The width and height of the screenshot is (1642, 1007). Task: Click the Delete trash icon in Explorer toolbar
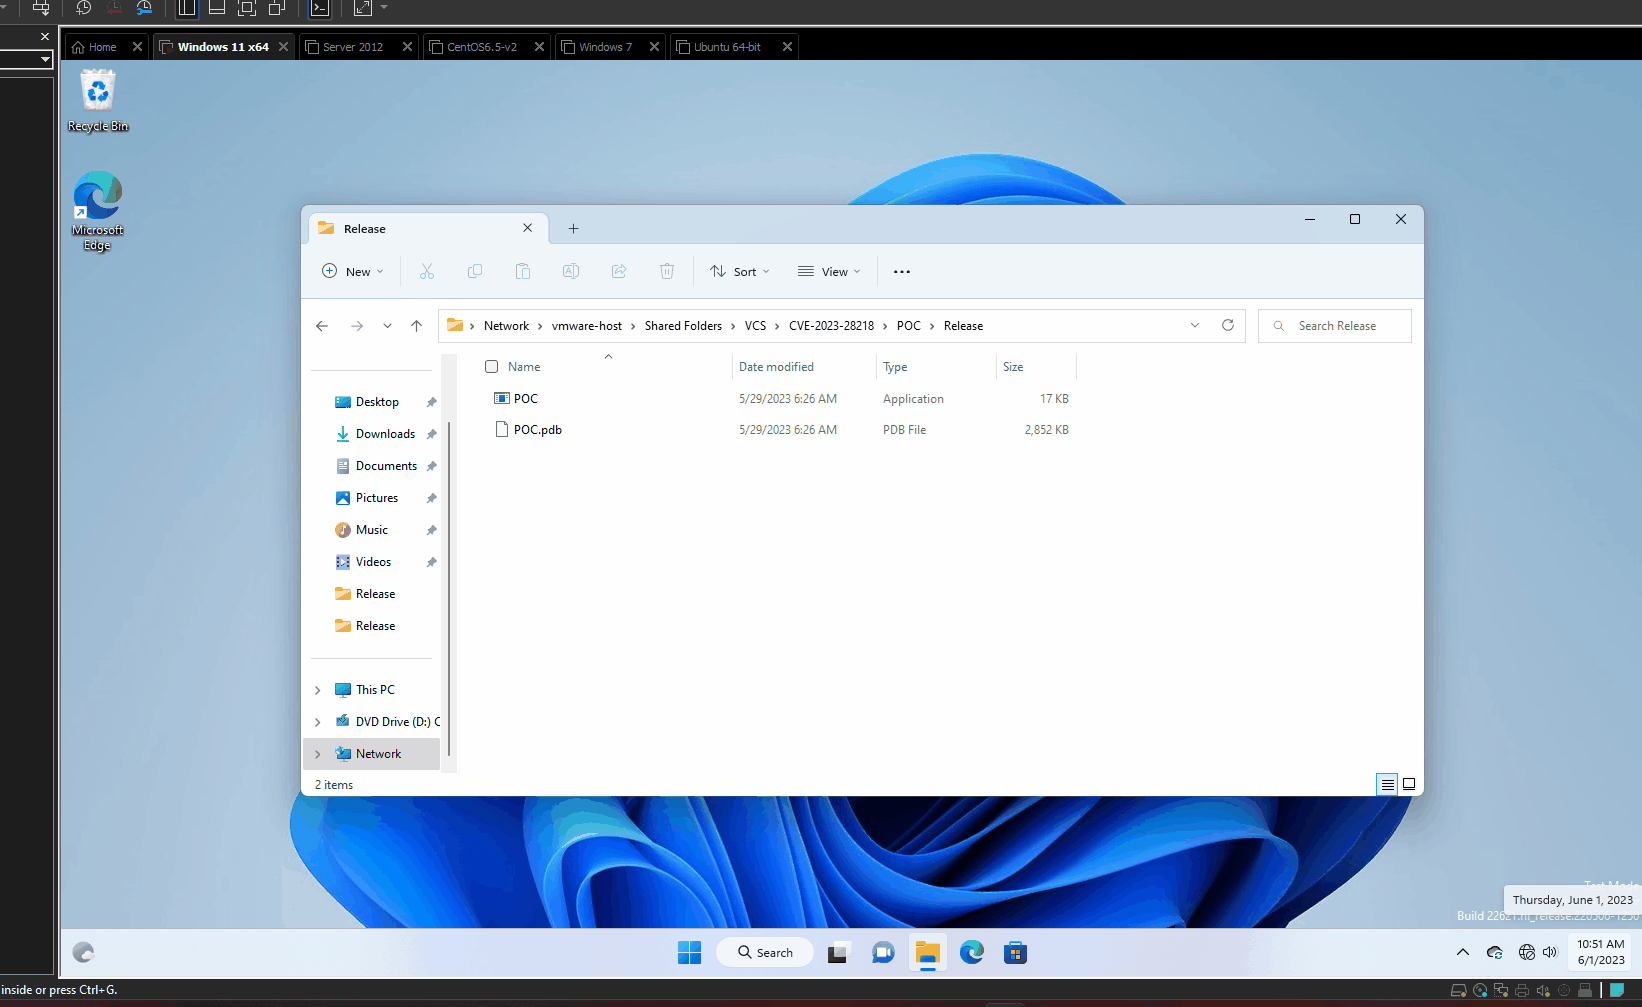(x=667, y=271)
